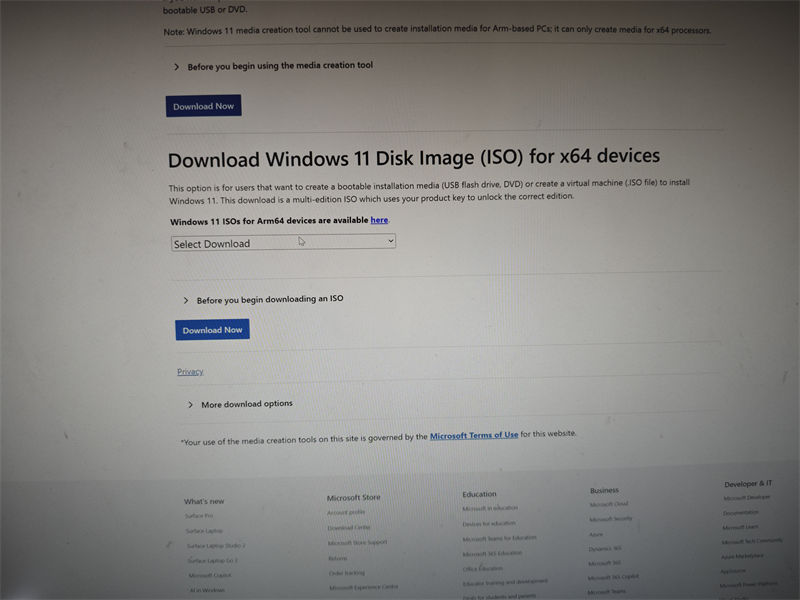Viewport: 800px width, 600px height.
Task: Open the Microsoft Copilot footer link
Action: coord(210,575)
